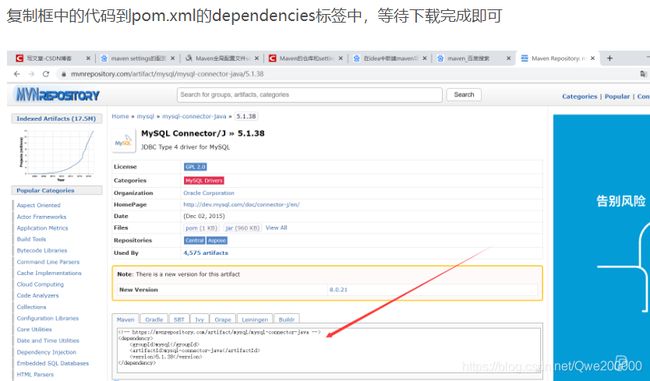Screen dimensions: 650x381
Task: Click the translate icon beside address bar
Action: point(643,74)
